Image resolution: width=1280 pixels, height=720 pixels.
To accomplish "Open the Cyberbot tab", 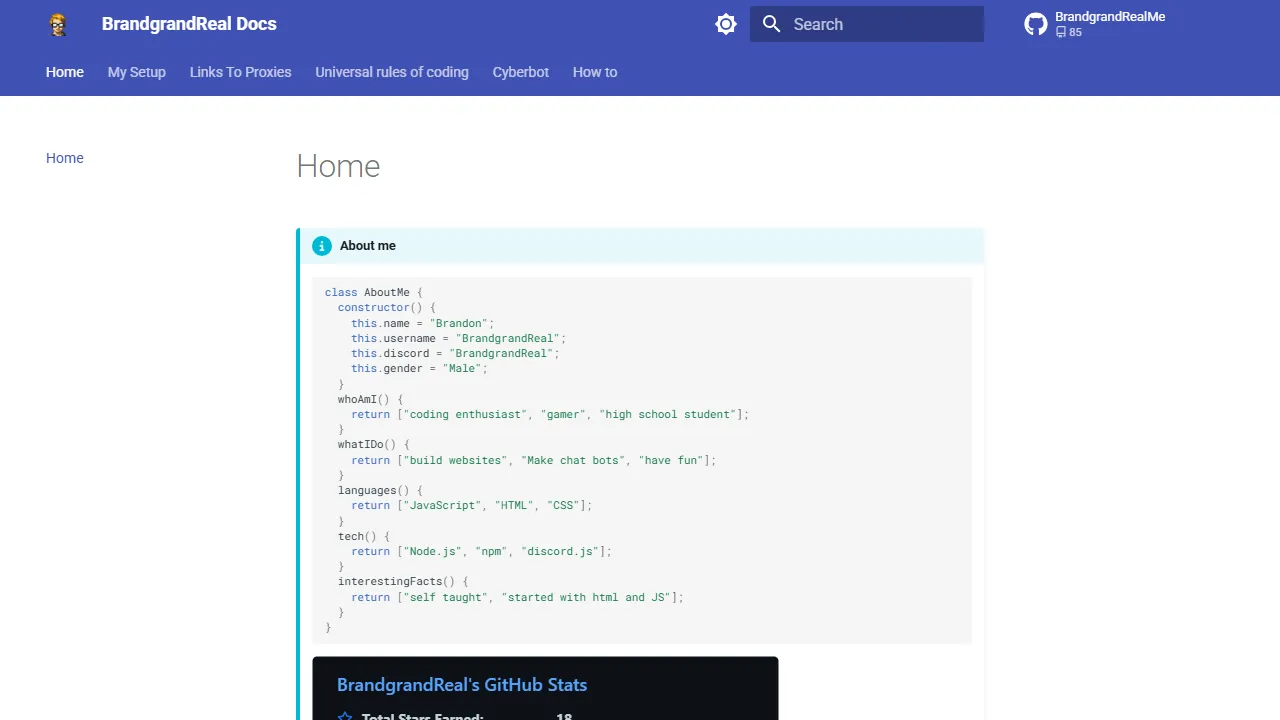I will pyautogui.click(x=520, y=72).
